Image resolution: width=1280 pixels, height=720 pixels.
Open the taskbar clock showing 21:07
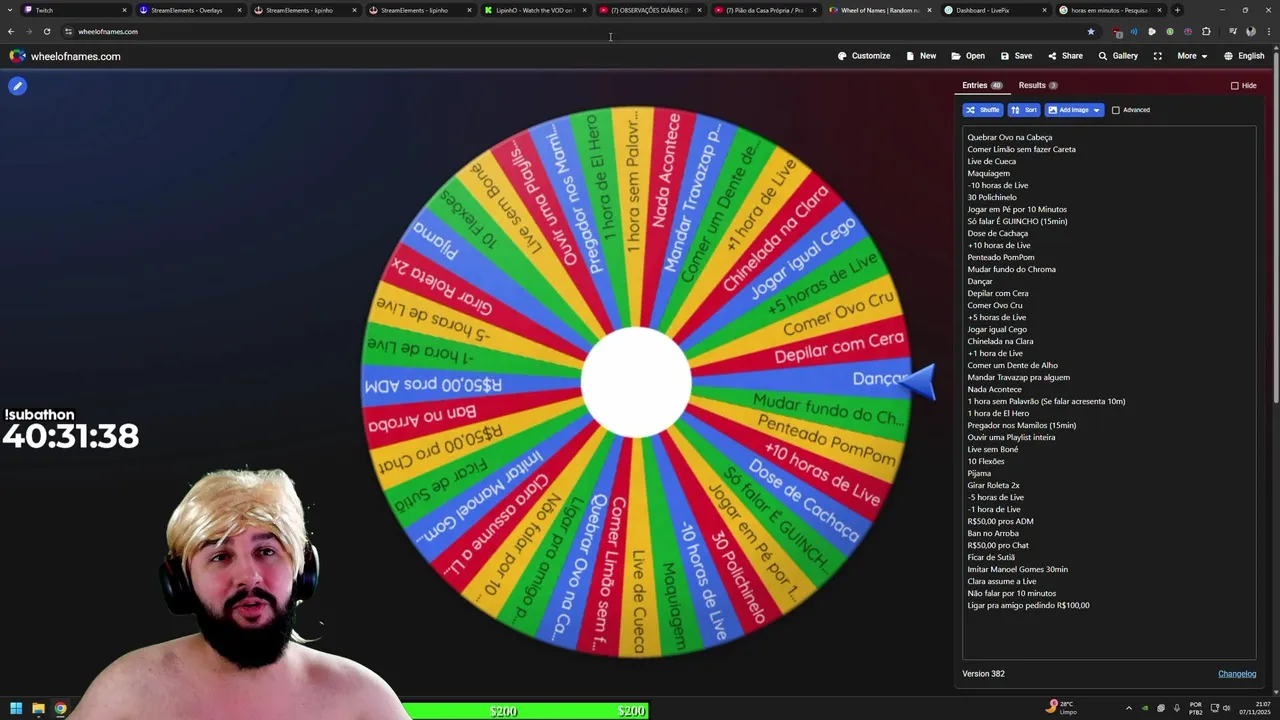1256,708
